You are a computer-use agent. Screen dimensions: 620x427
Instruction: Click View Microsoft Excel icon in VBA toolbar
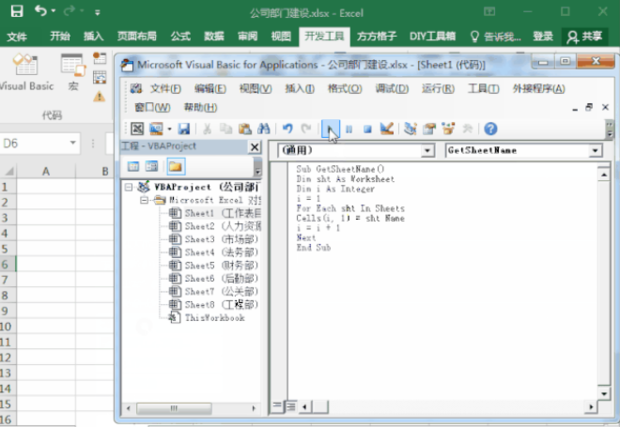(x=137, y=129)
